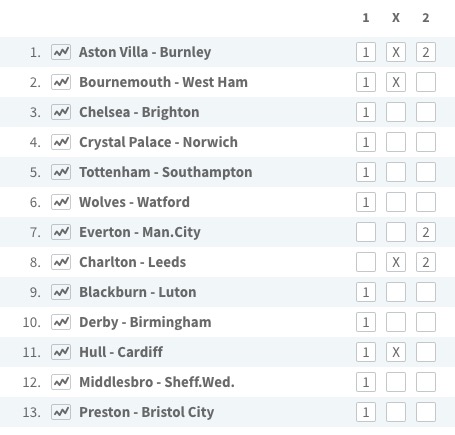The height and width of the screenshot is (435, 455).
Task: Select away win 2 for Derby - Birmingham
Action: pyautogui.click(x=426, y=322)
